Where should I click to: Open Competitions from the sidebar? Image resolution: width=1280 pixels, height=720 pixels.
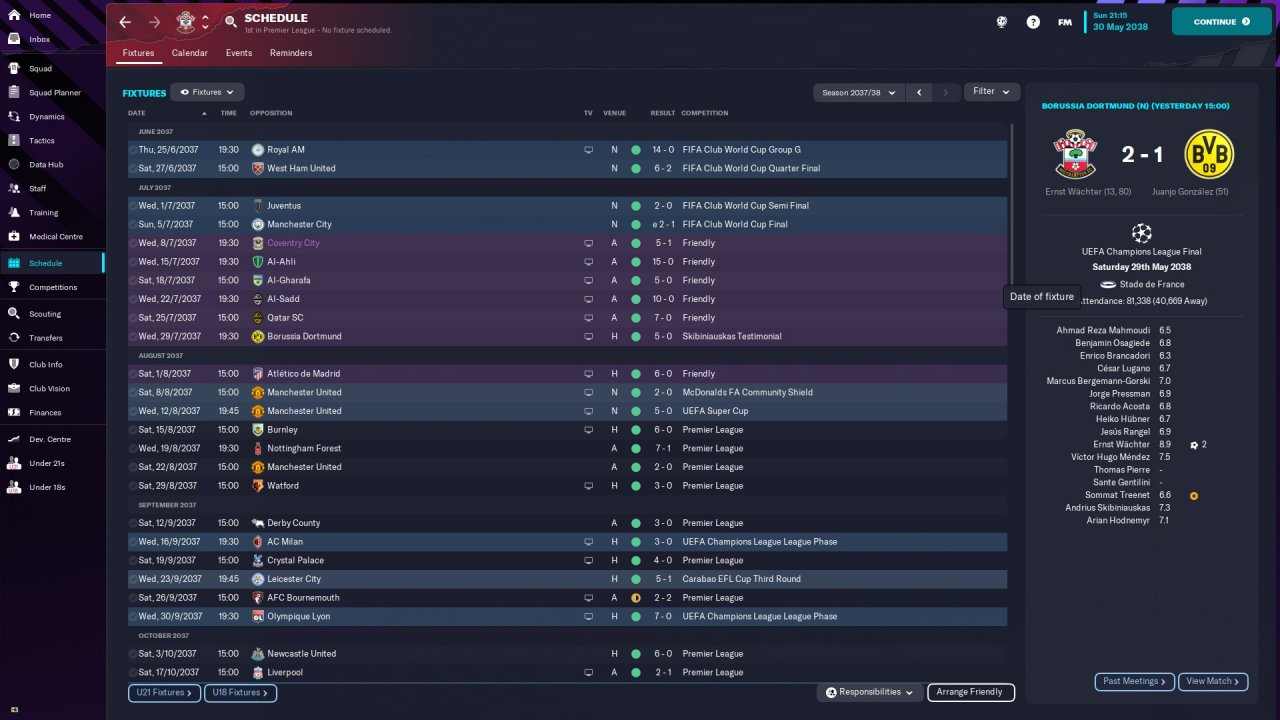(52, 288)
